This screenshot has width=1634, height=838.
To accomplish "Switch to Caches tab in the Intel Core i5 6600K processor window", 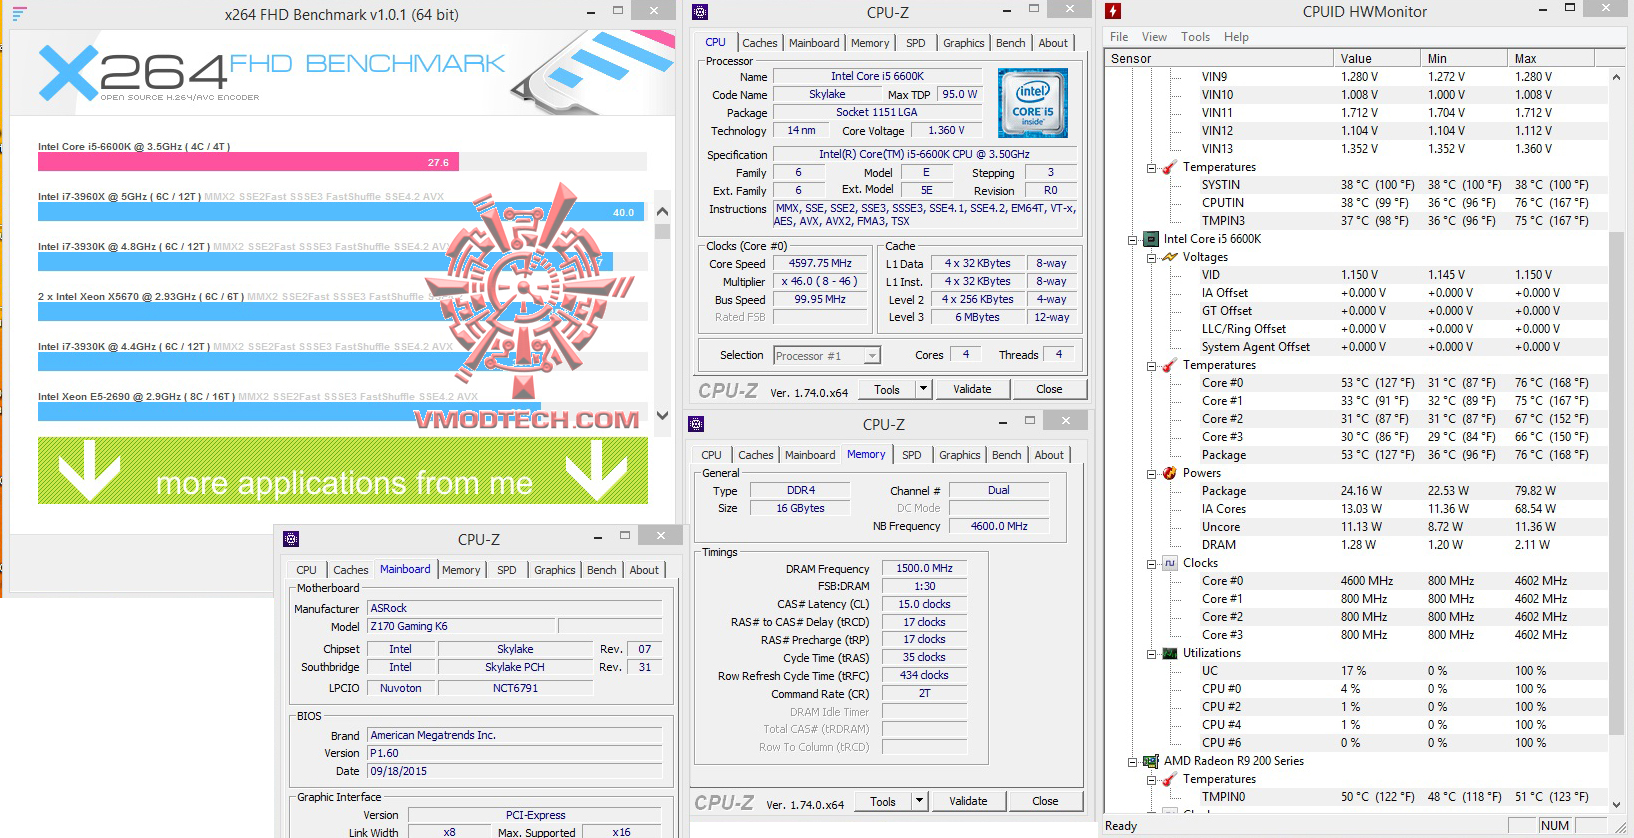I will click(759, 43).
